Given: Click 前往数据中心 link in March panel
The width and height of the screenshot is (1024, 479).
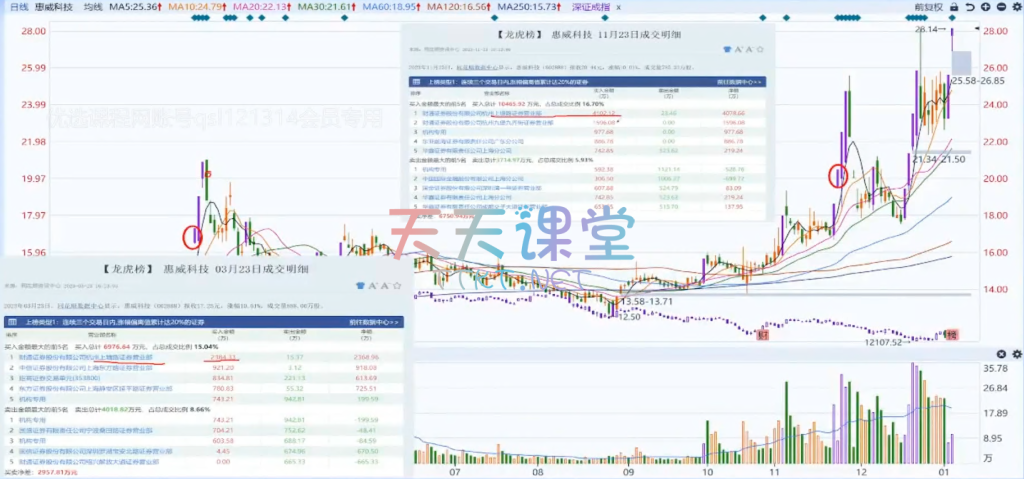Looking at the screenshot, I should (x=375, y=322).
